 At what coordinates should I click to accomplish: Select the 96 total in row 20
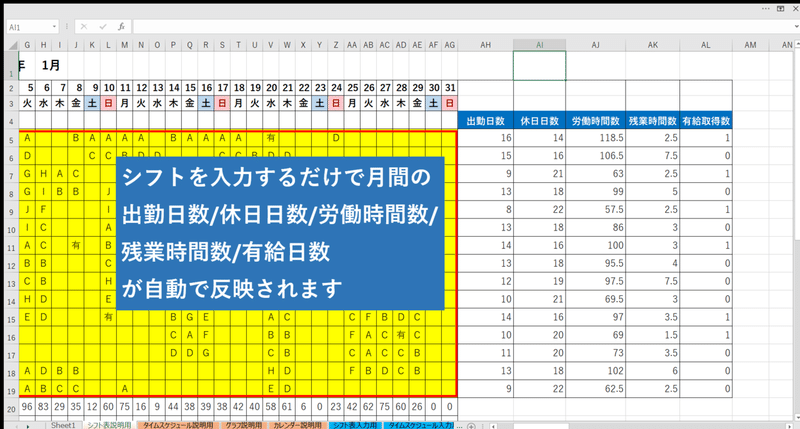click(27, 407)
